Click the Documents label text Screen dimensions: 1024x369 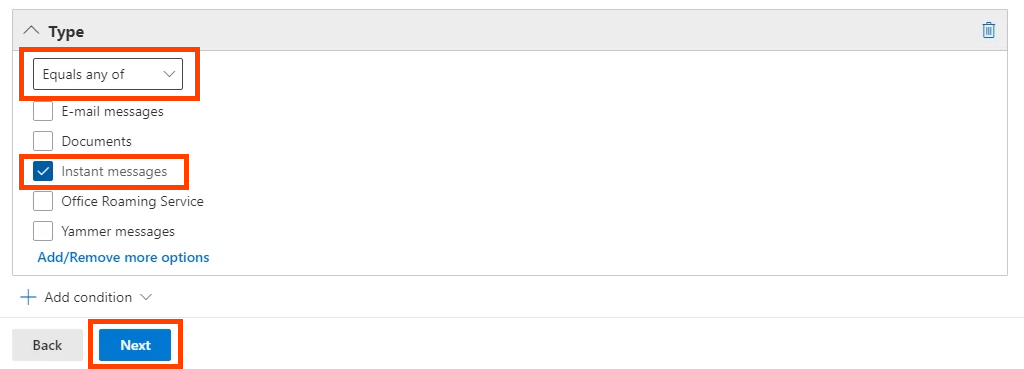pyautogui.click(x=97, y=141)
